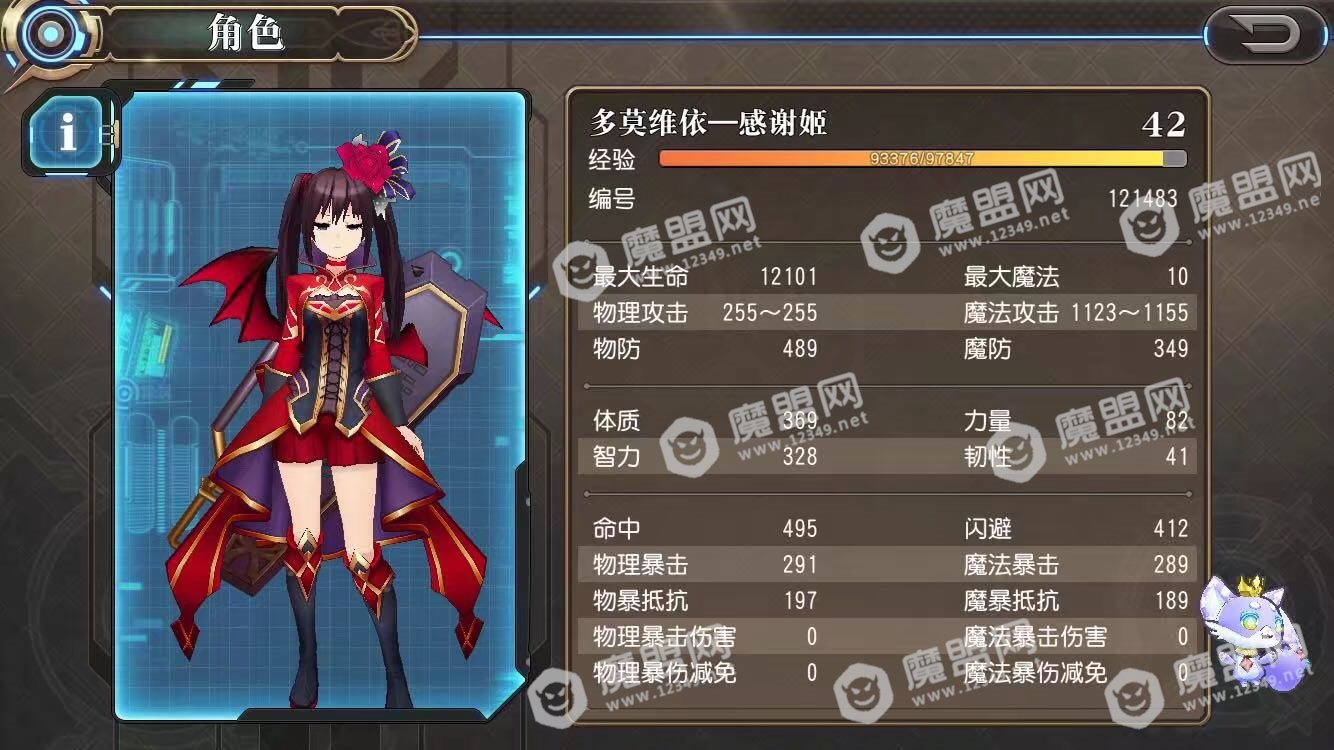
Task: Click the back arrow button
Action: click(1267, 35)
